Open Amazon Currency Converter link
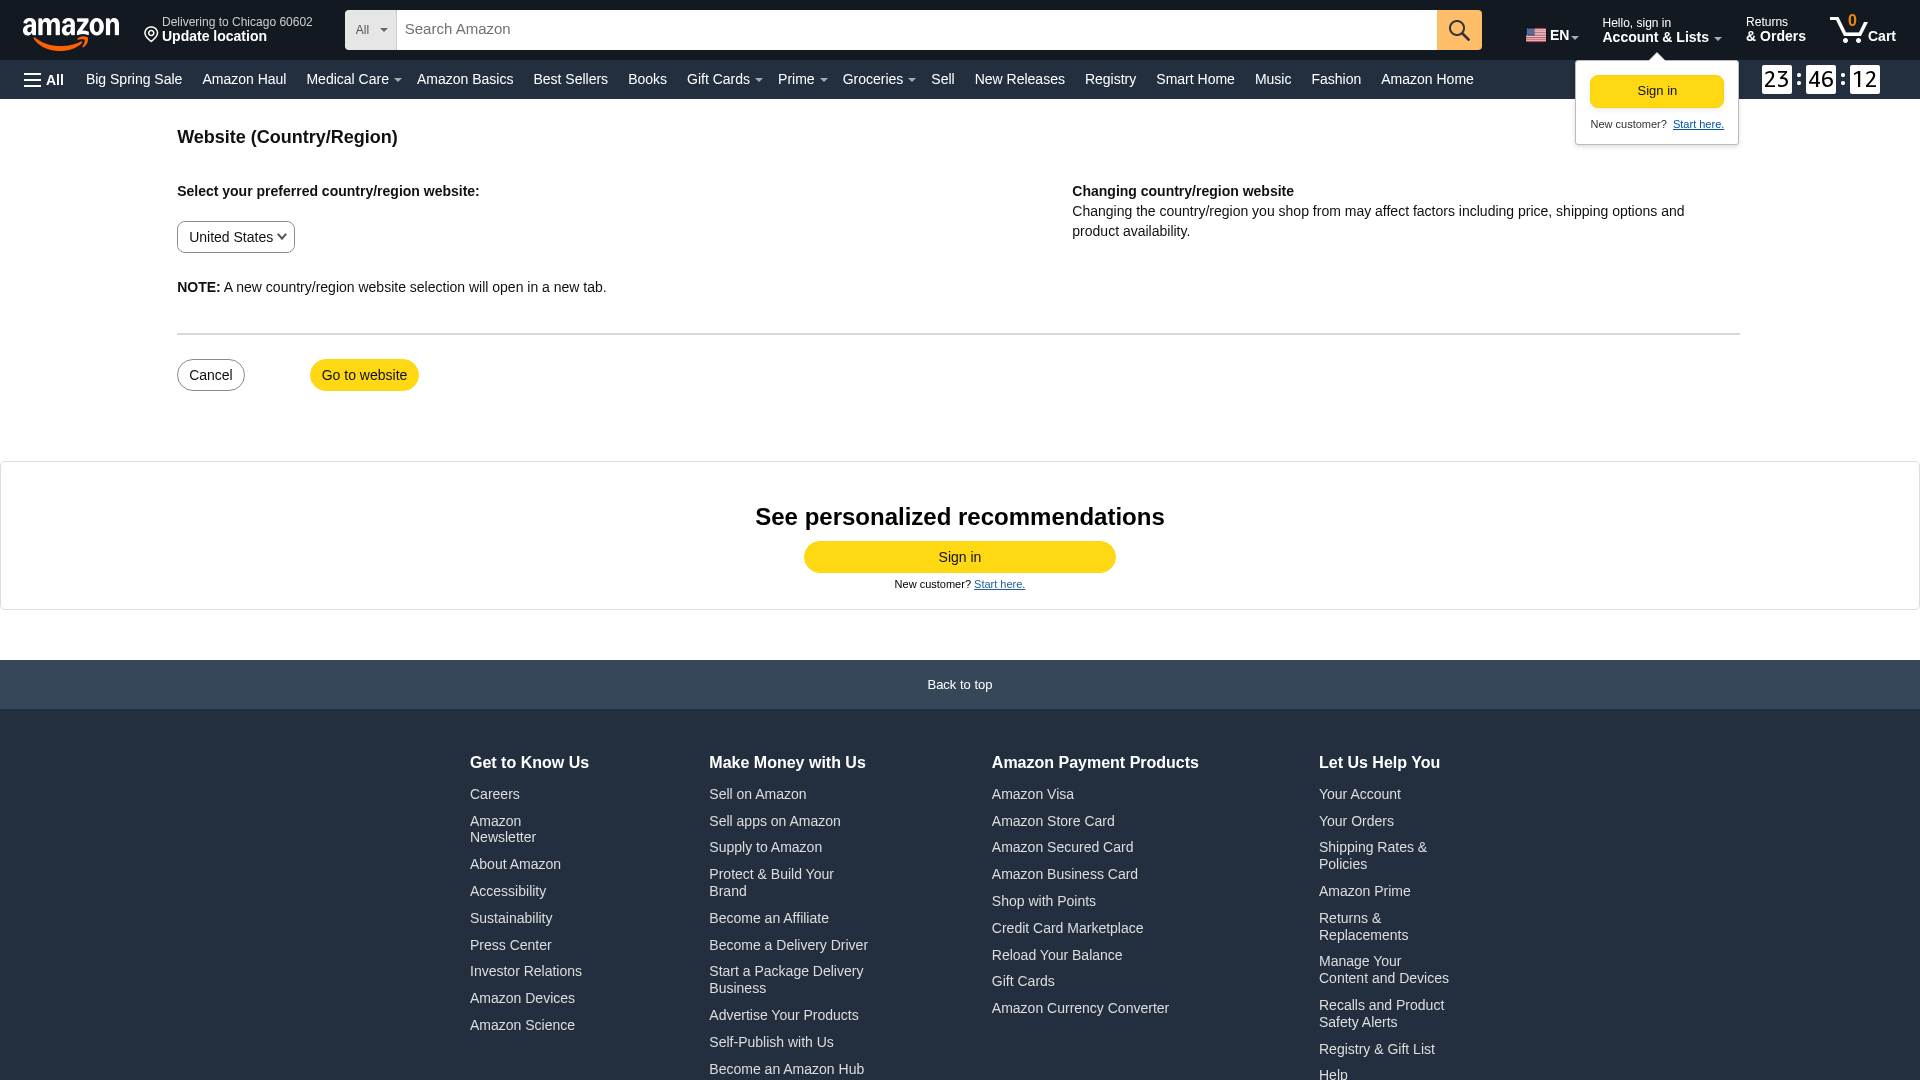Viewport: 1920px width, 1080px height. pyautogui.click(x=1080, y=1008)
